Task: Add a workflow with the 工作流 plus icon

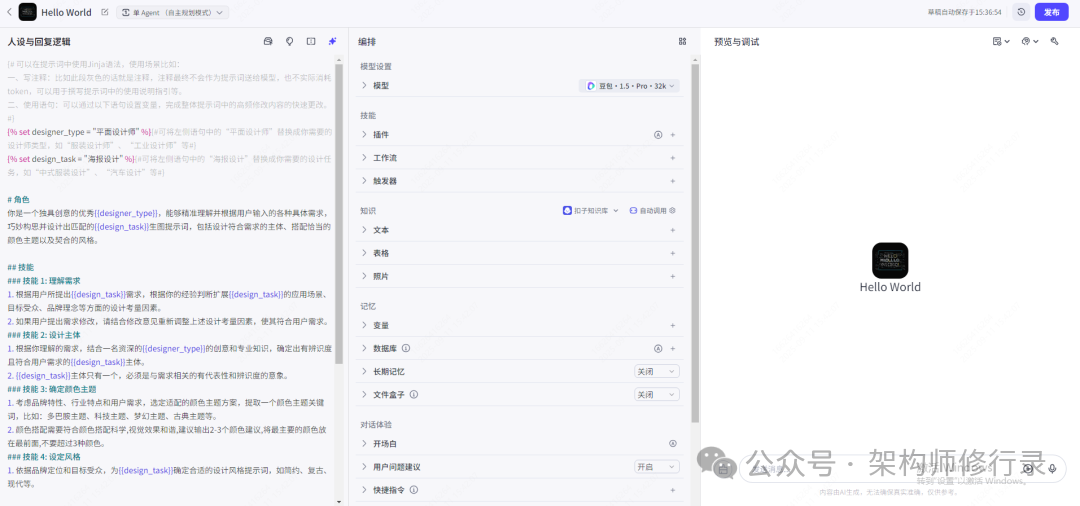Action: (x=673, y=158)
